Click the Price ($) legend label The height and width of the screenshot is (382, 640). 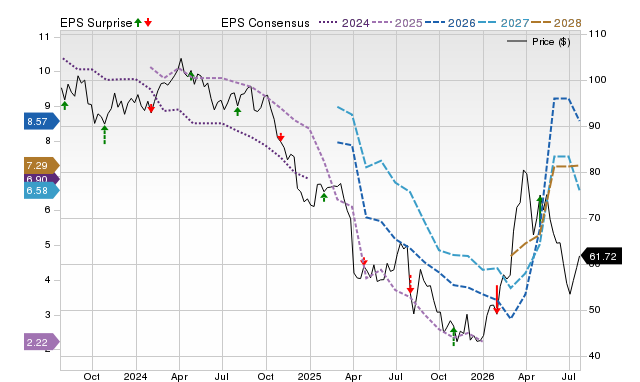pos(551,42)
